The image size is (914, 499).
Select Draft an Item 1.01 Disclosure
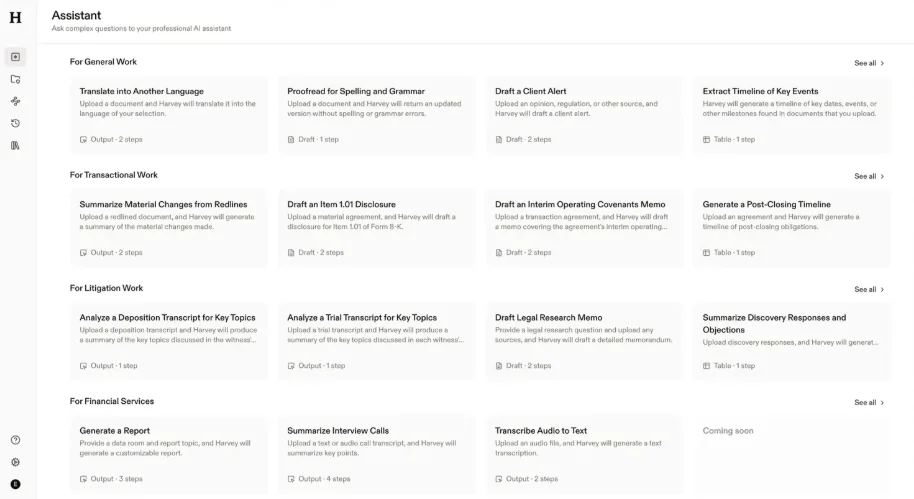(377, 229)
